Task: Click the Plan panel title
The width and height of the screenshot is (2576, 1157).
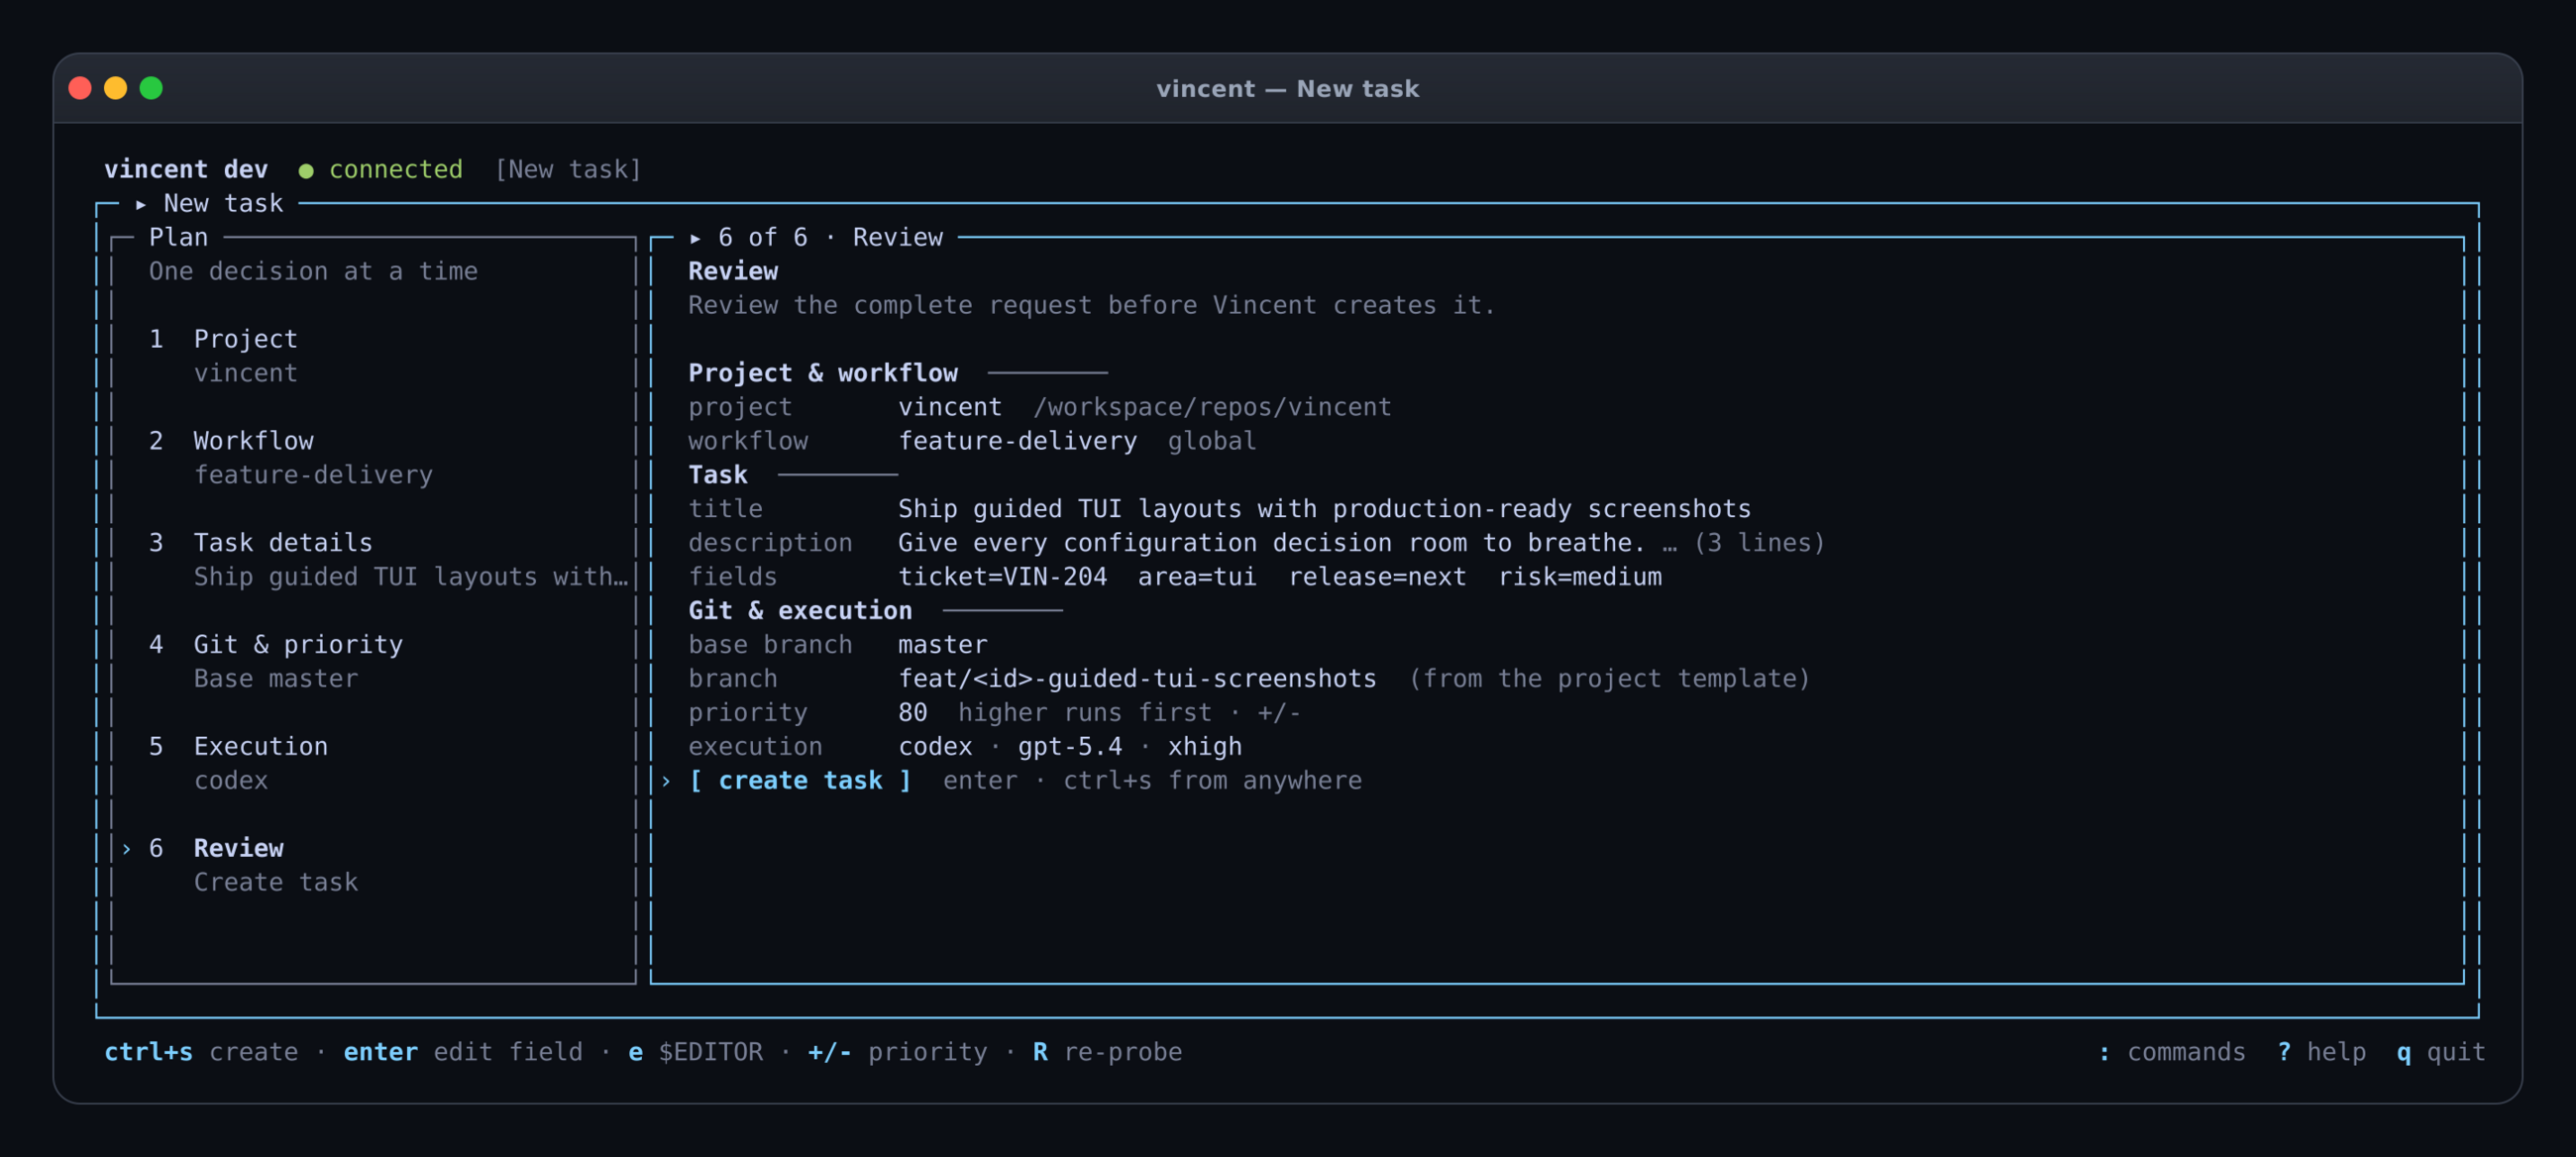Action: pos(178,238)
